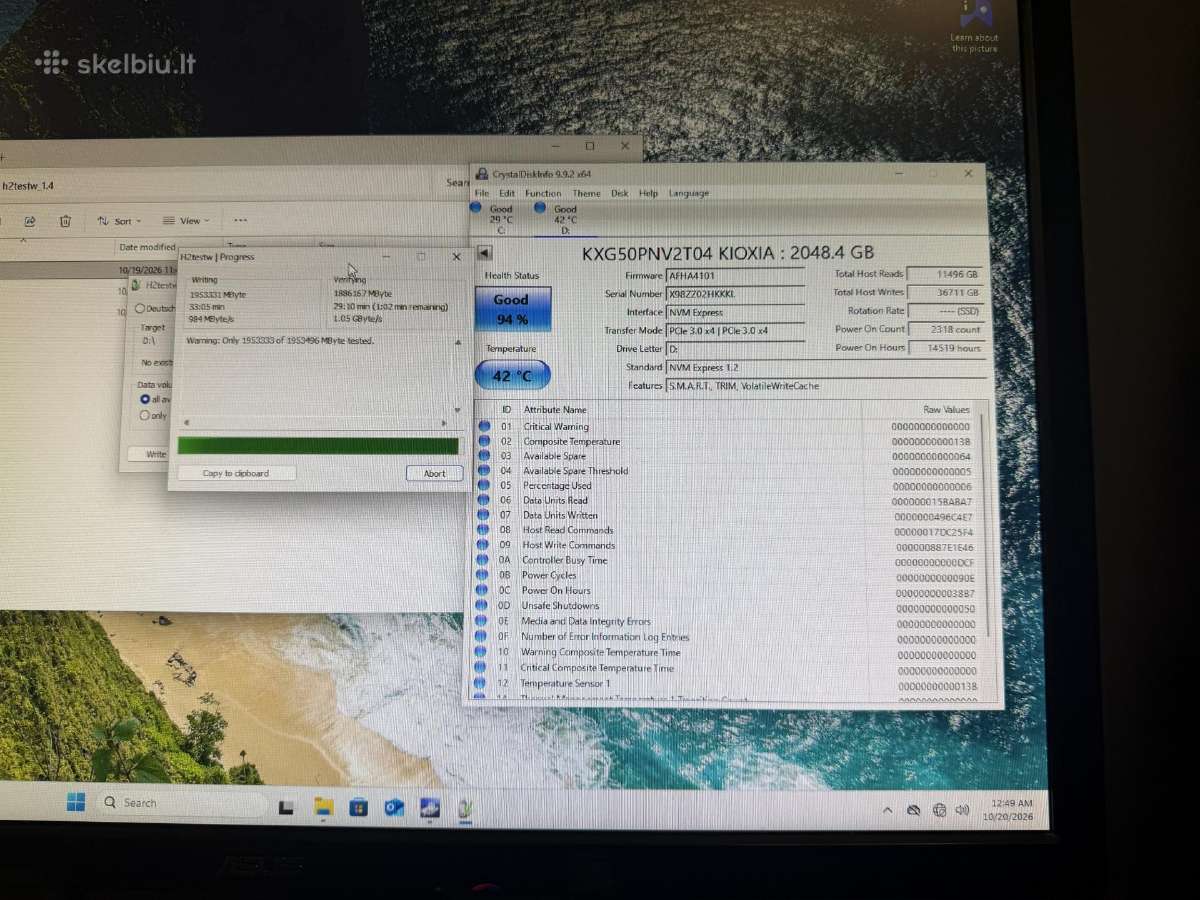1200x900 pixels.
Task: Click the Serial Number field
Action: click(735, 294)
